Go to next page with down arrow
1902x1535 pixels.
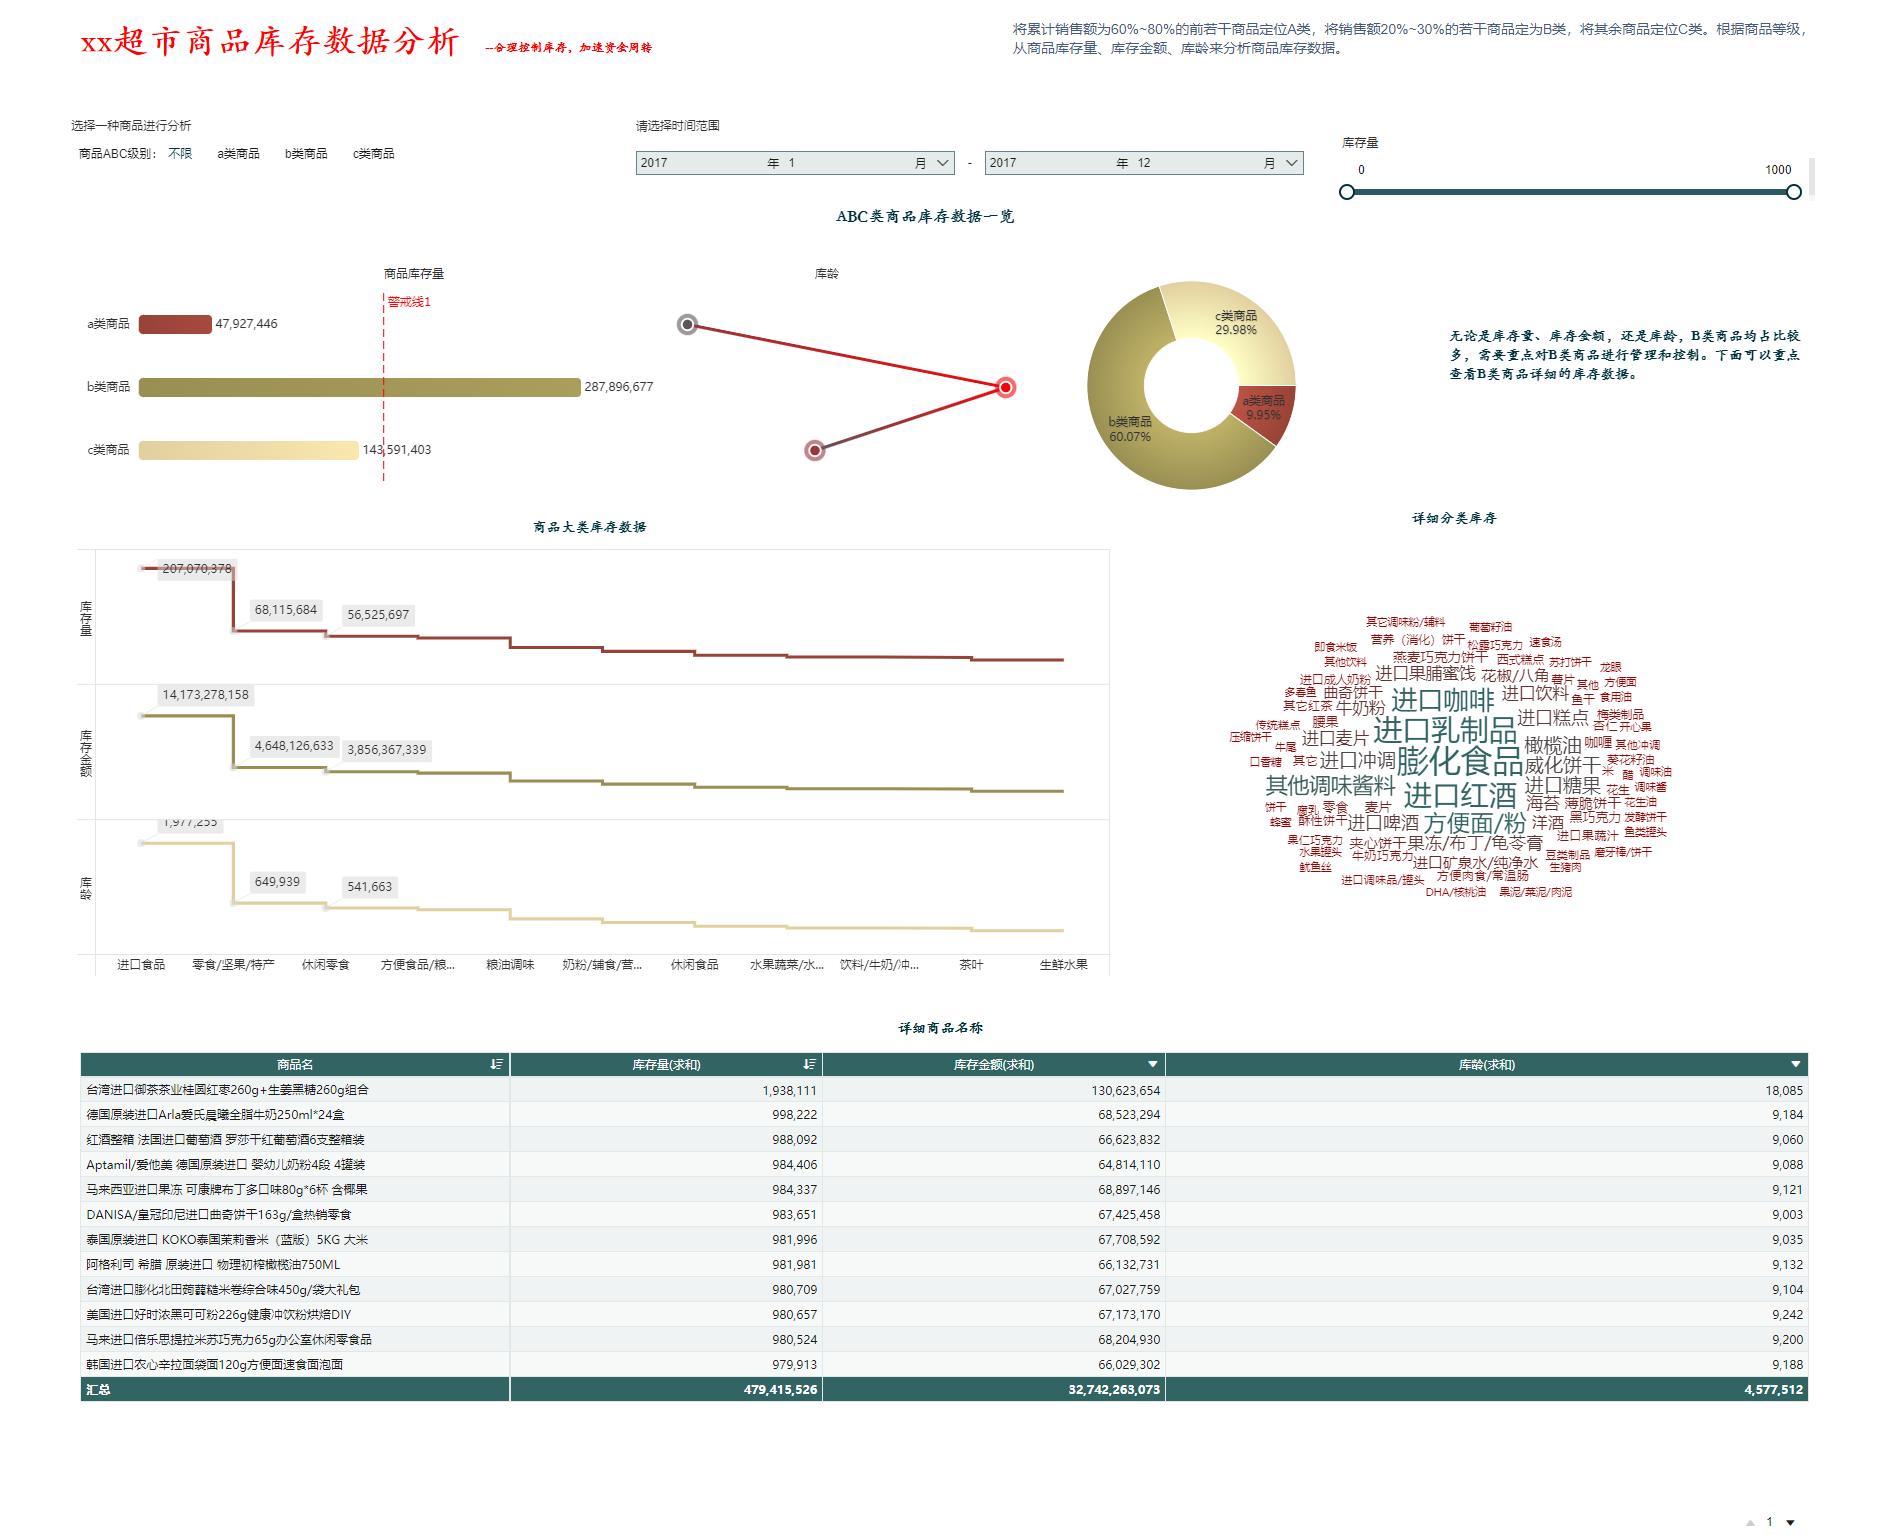1790,1522
